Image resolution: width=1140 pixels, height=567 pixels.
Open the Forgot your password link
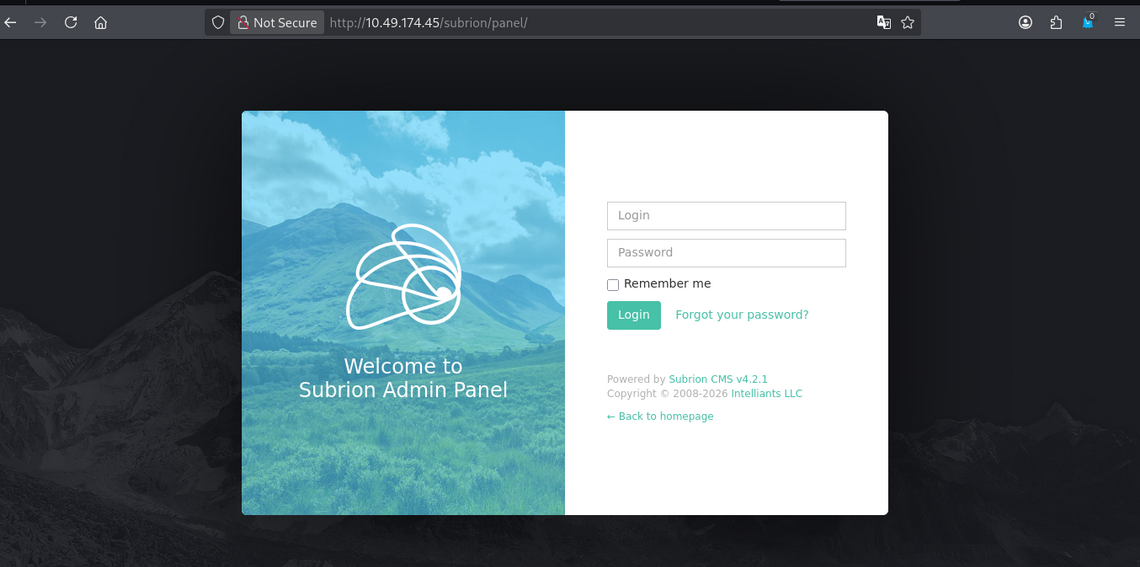(x=741, y=315)
